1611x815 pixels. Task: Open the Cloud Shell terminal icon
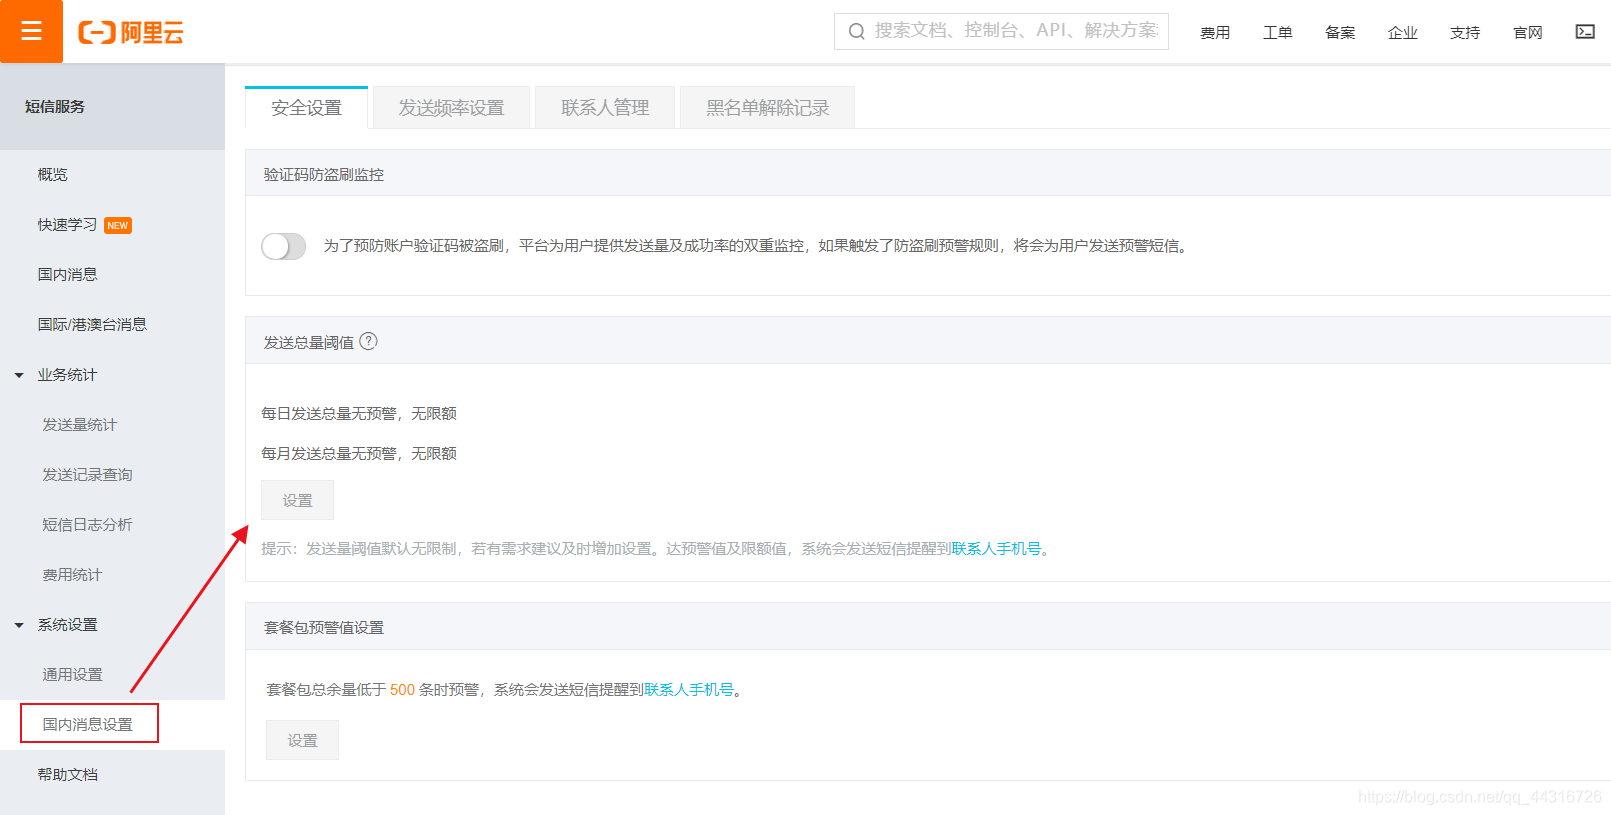click(1585, 32)
